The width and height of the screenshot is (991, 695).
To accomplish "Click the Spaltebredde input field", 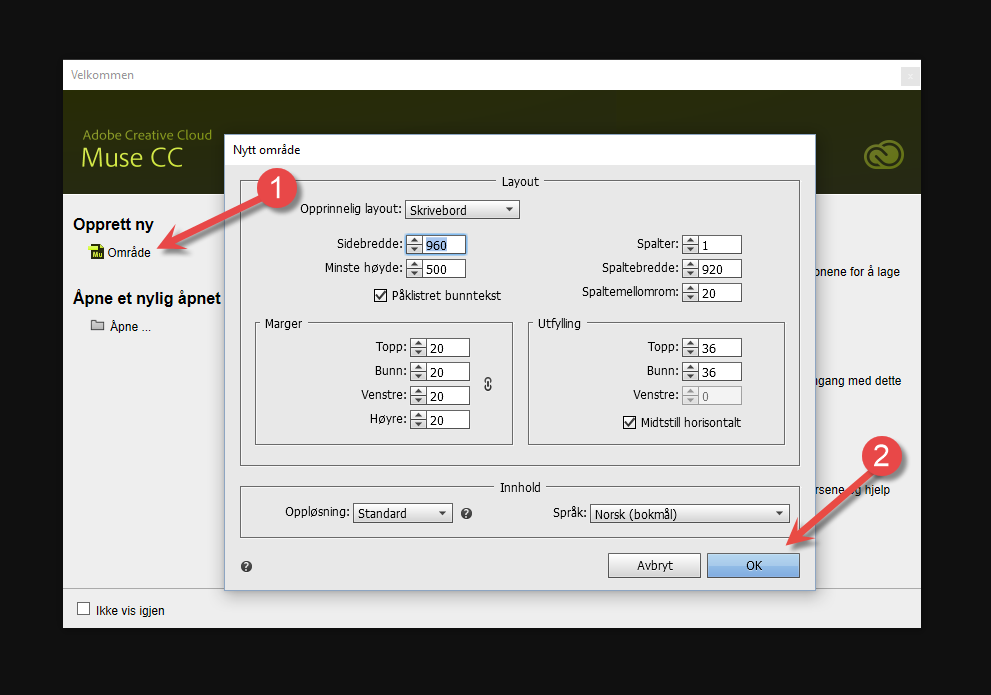I will 720,269.
